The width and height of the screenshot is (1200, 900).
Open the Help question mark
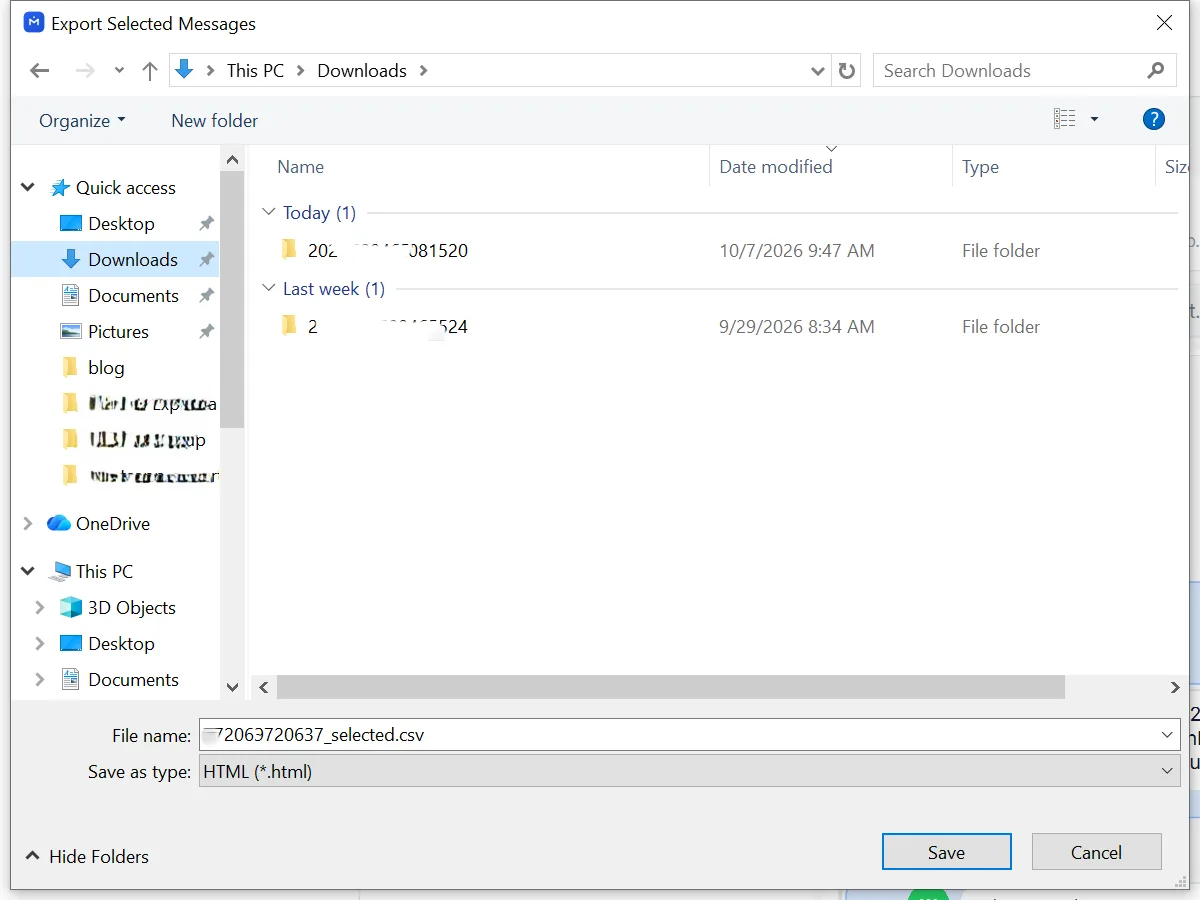pos(1153,119)
